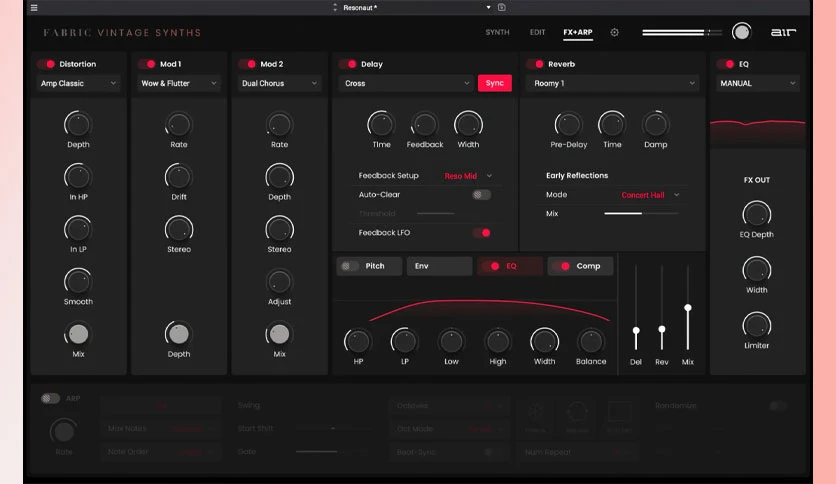Click the Mod 1 Rate knob
The image size is (836, 484).
pos(179,125)
